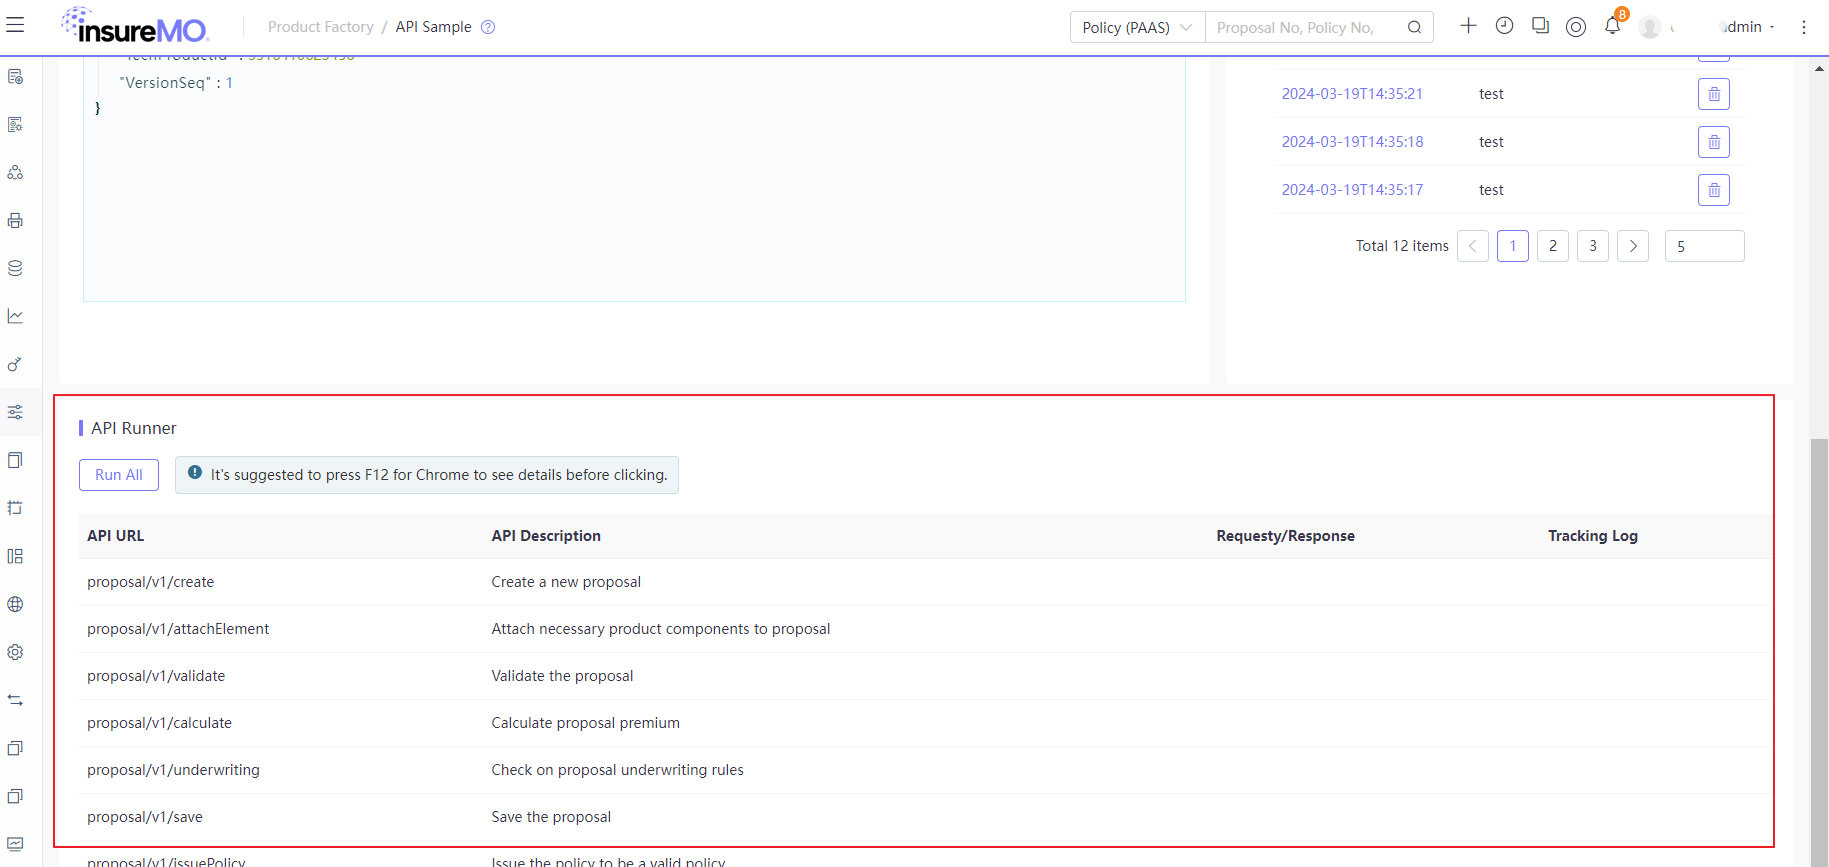Click the search magnifier icon
Viewport: 1829px width, 867px height.
point(1414,27)
